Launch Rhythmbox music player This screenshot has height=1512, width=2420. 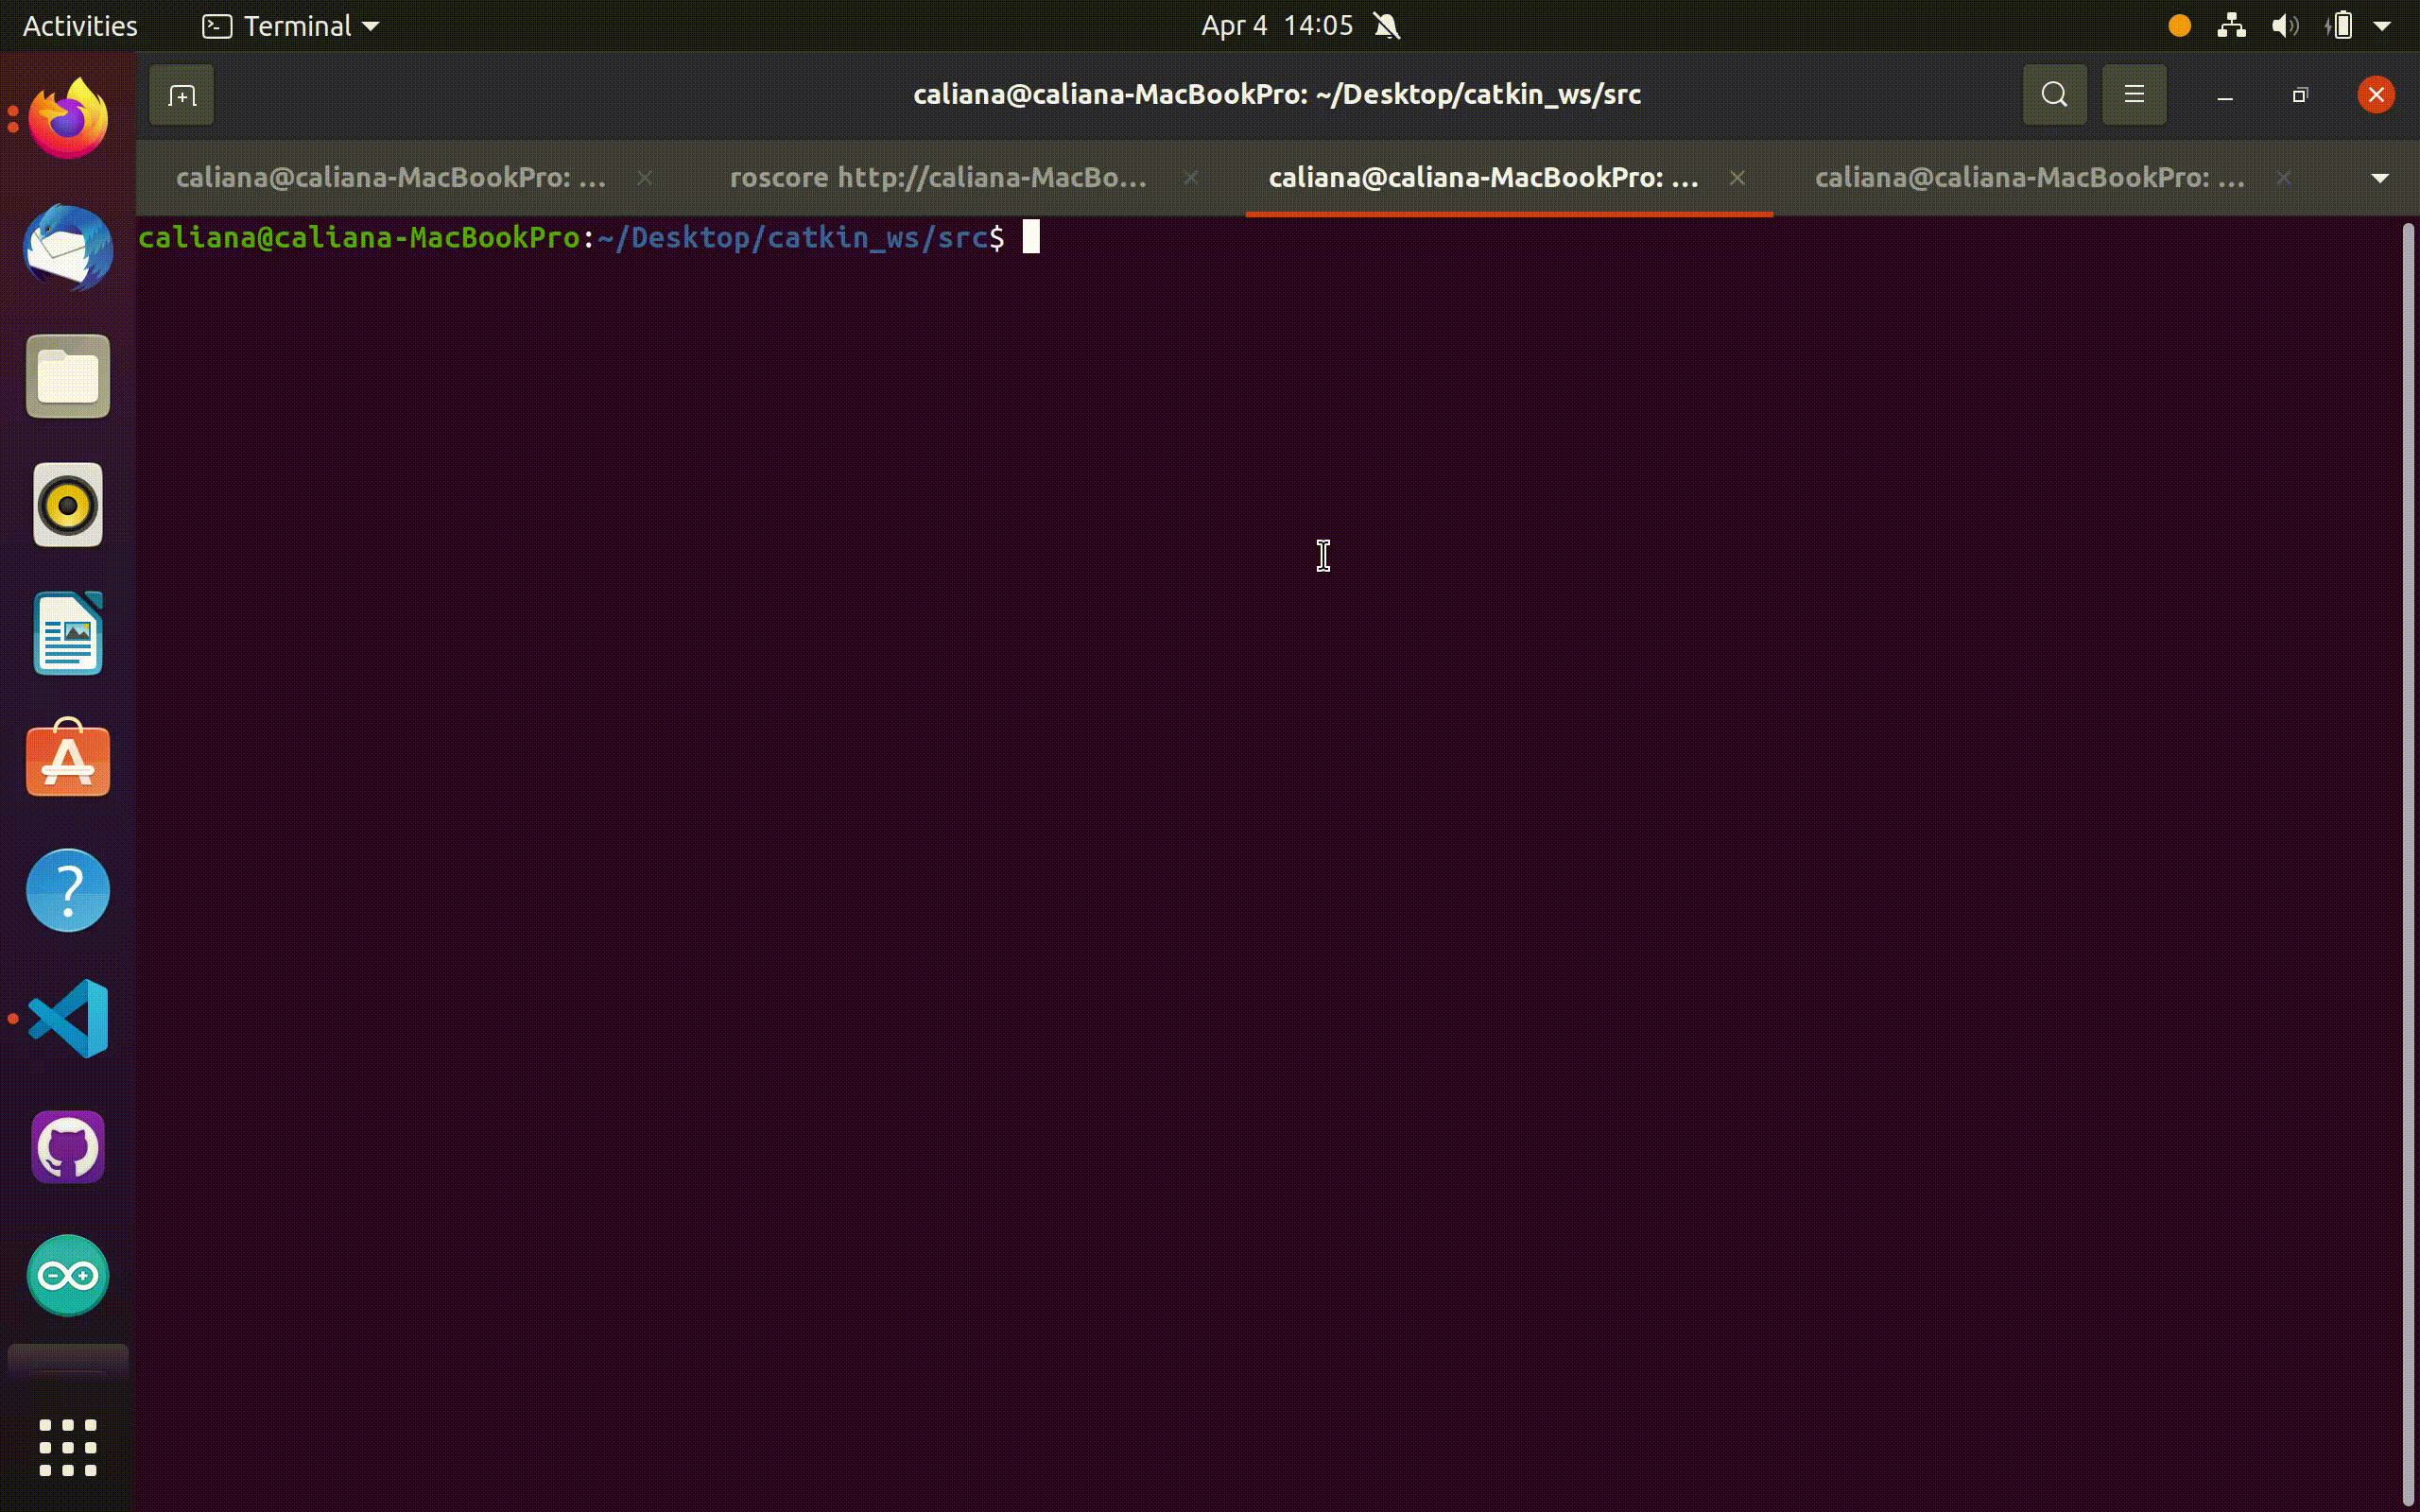coord(68,505)
